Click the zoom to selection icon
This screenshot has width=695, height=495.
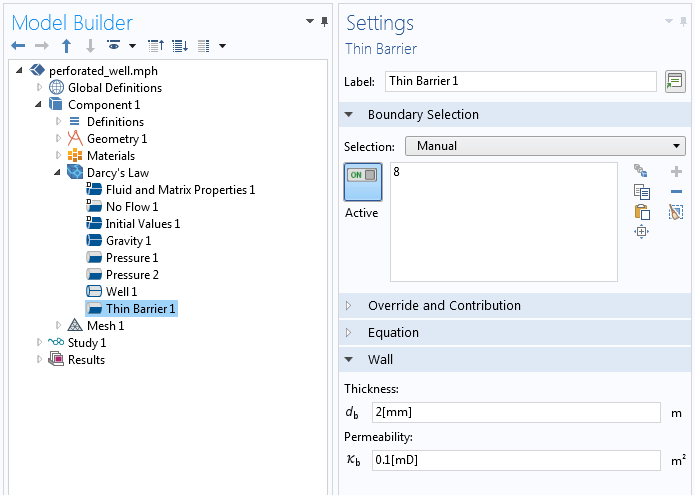click(642, 232)
